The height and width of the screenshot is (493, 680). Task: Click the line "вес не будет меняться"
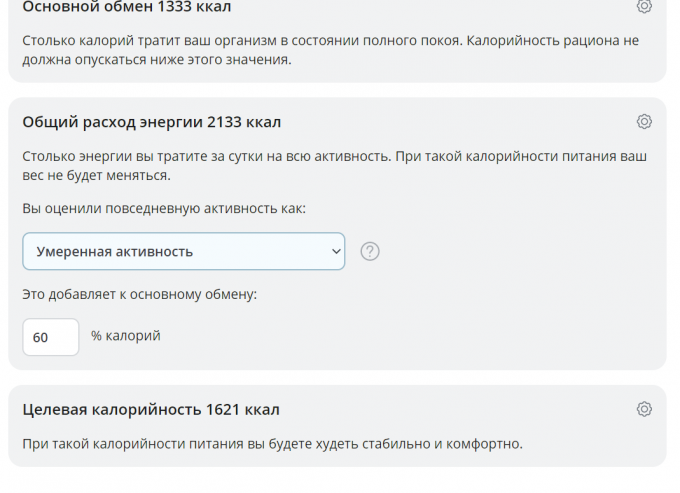coord(96,175)
